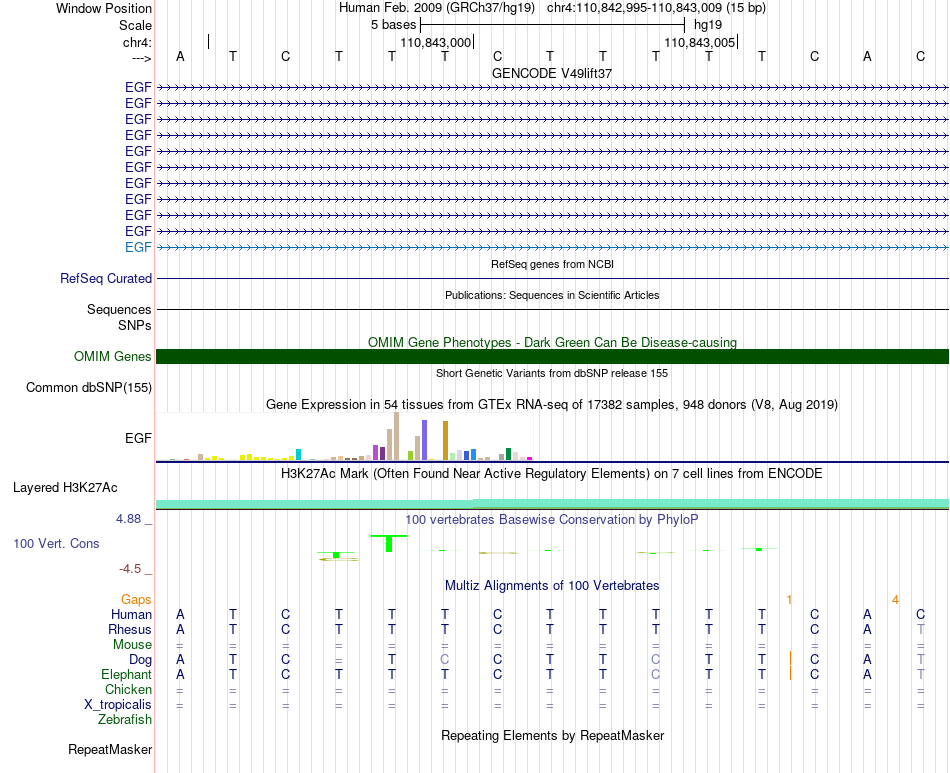This screenshot has width=950, height=773.
Task: Click the Scale track label
Action: tap(135, 25)
